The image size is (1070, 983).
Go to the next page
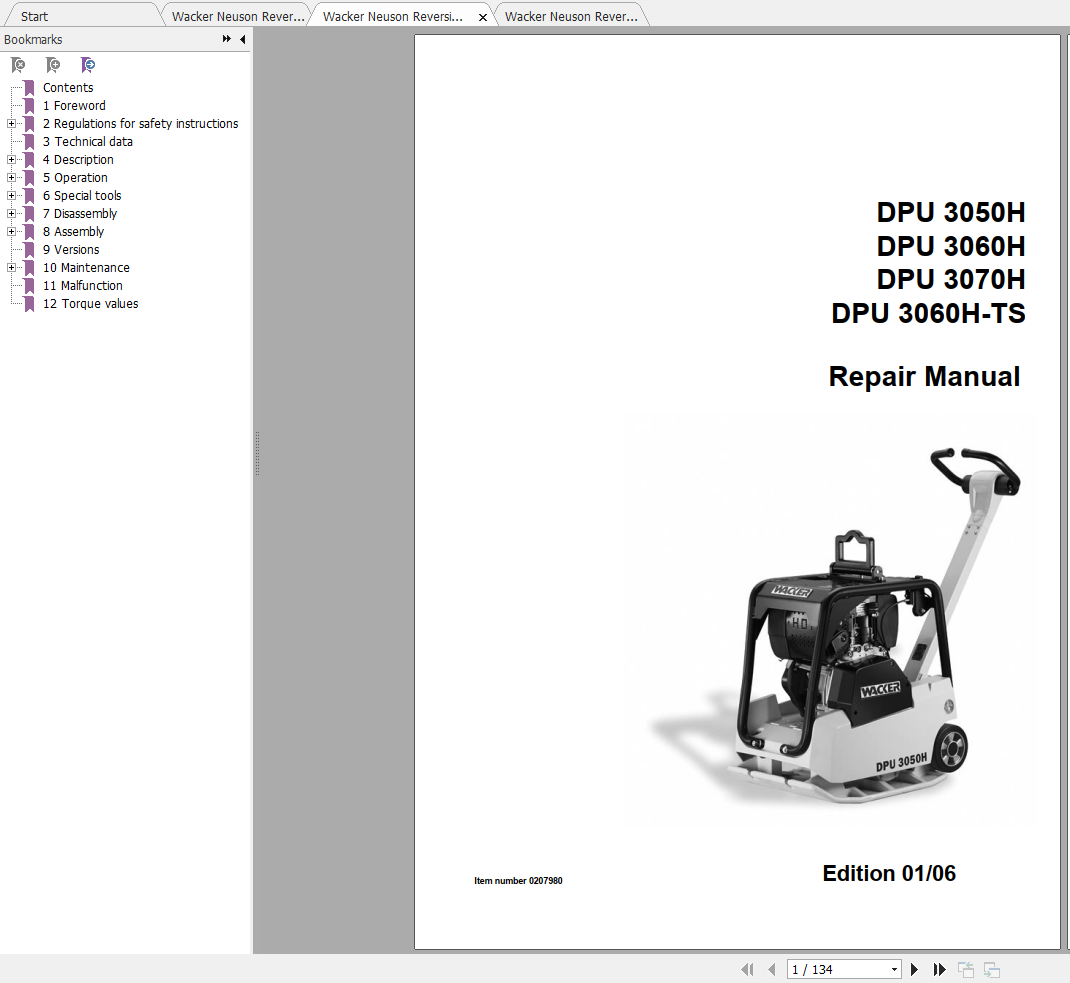click(914, 969)
